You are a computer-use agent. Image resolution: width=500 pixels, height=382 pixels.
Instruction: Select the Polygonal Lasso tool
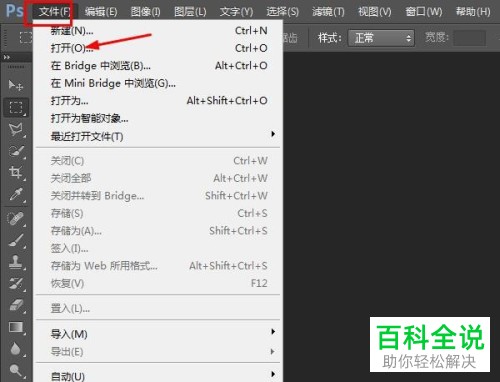[16, 129]
